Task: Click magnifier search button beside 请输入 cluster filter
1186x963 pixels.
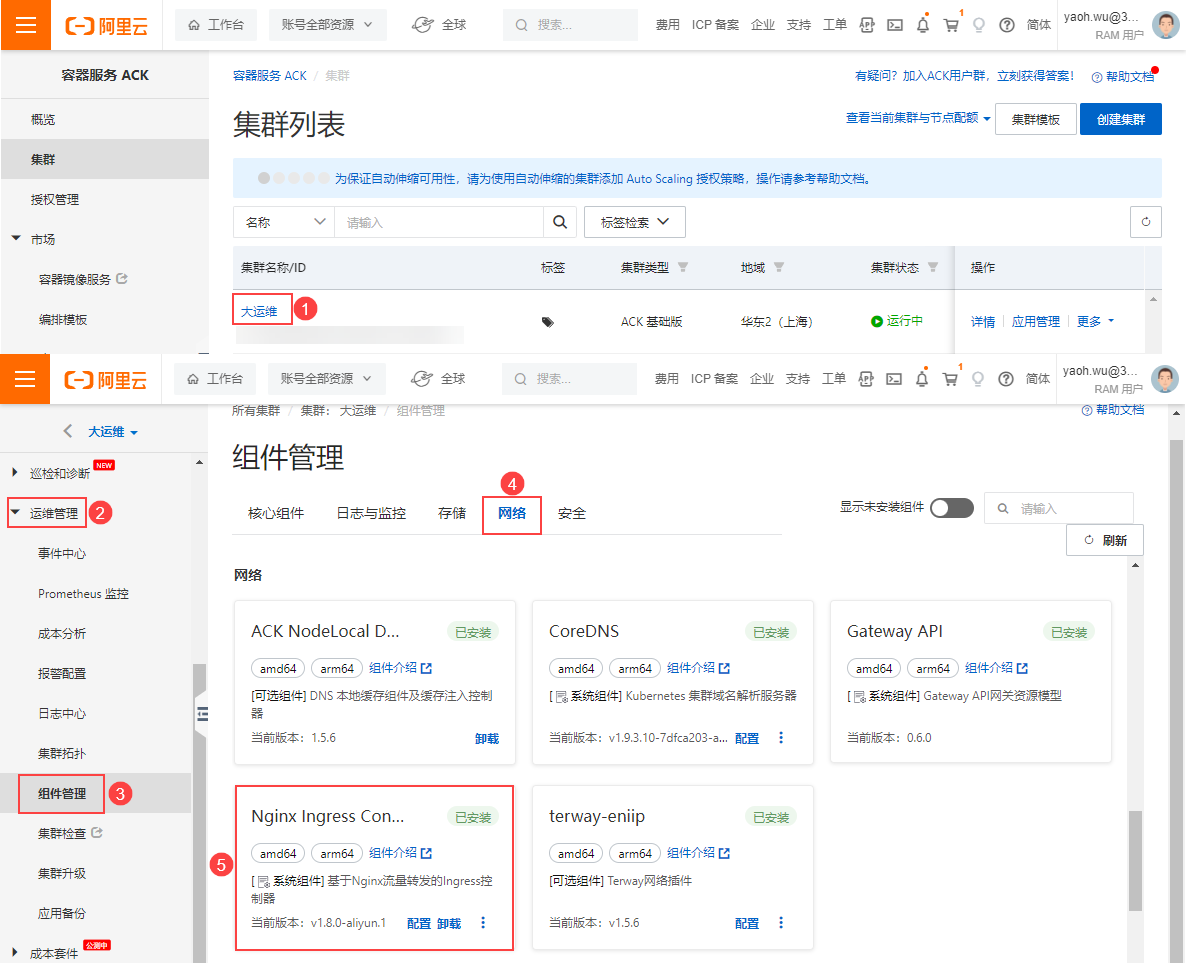Action: tap(560, 222)
